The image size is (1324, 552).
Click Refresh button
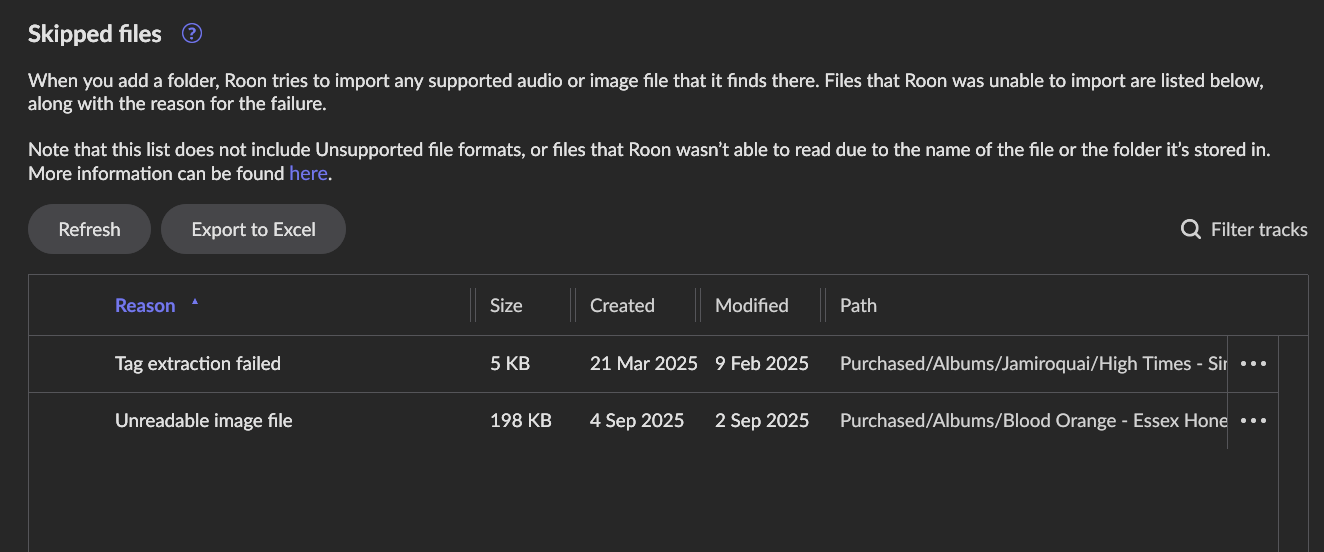(x=89, y=230)
